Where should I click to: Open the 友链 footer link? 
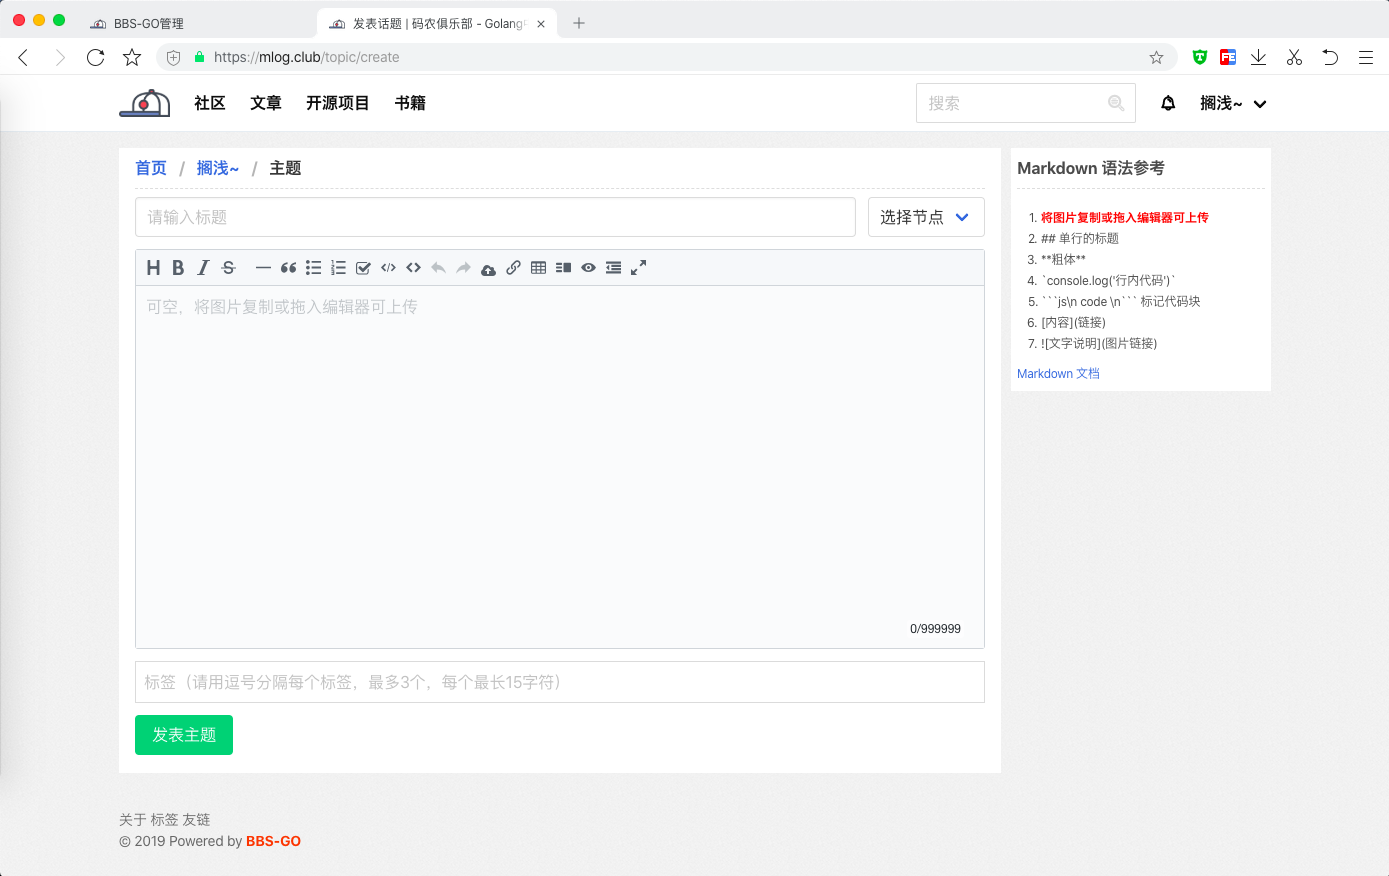click(196, 819)
